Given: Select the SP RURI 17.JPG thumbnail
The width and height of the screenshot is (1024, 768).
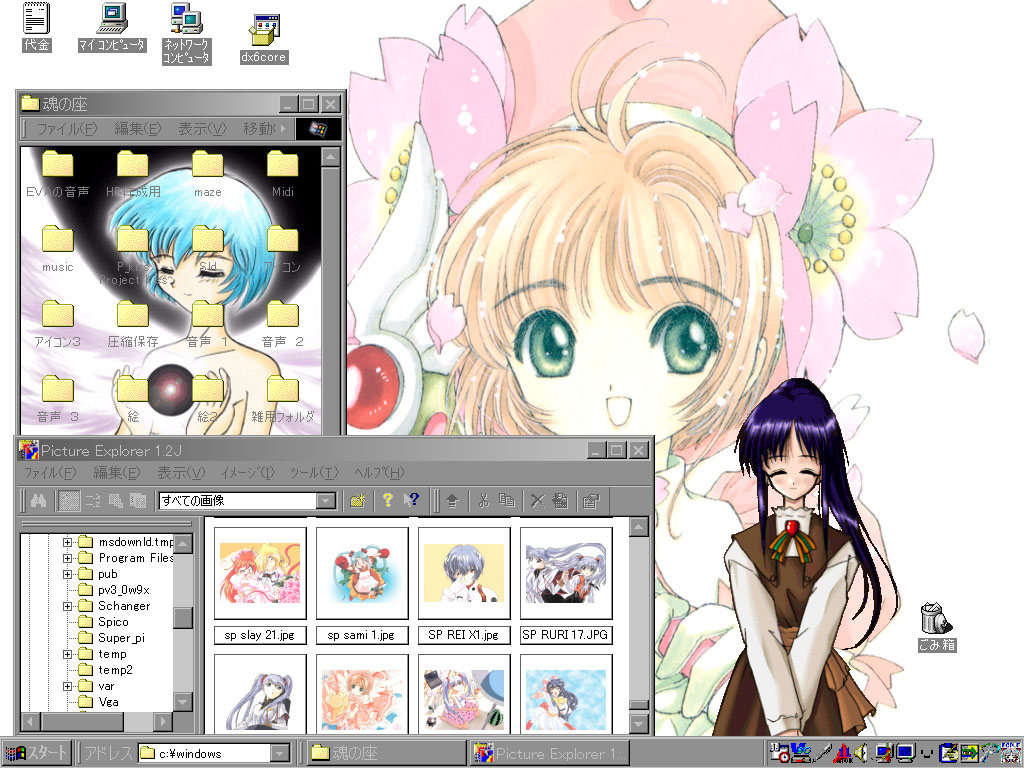Looking at the screenshot, I should [566, 573].
